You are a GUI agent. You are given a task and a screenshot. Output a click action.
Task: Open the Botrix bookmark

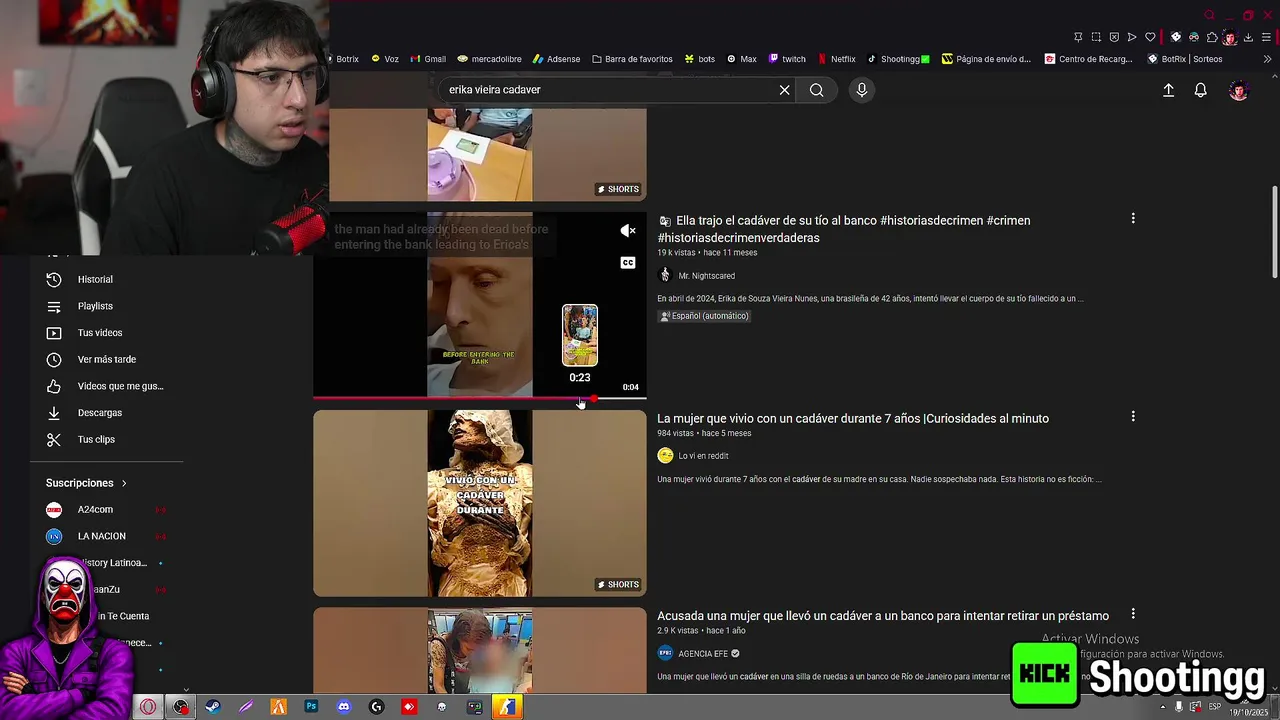click(345, 59)
